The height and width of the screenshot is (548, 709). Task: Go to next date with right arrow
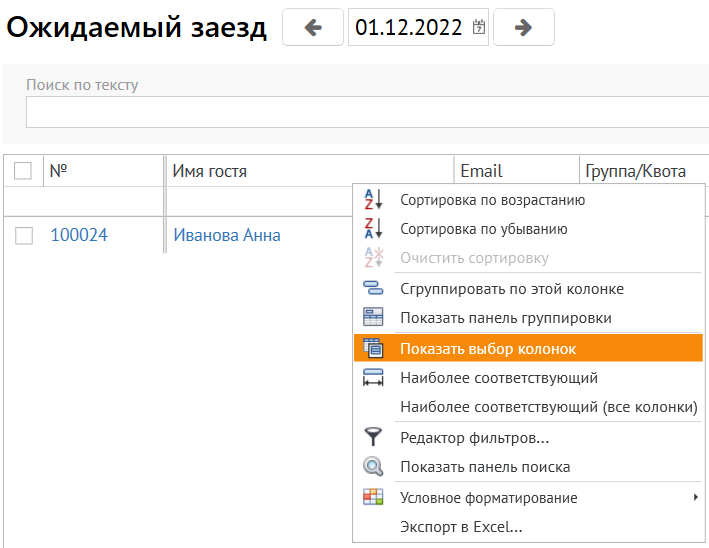(523, 28)
